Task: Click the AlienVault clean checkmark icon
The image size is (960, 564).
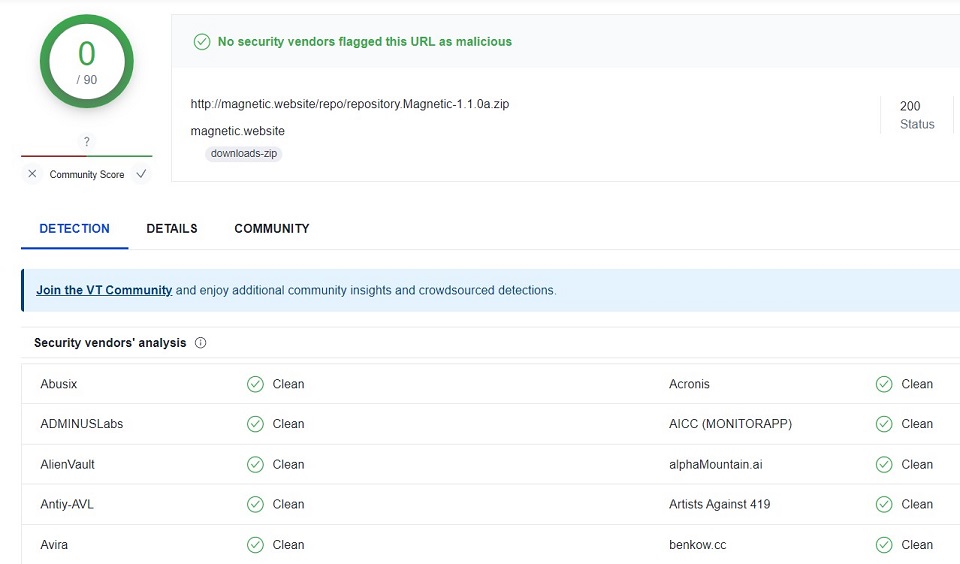Action: [x=255, y=464]
